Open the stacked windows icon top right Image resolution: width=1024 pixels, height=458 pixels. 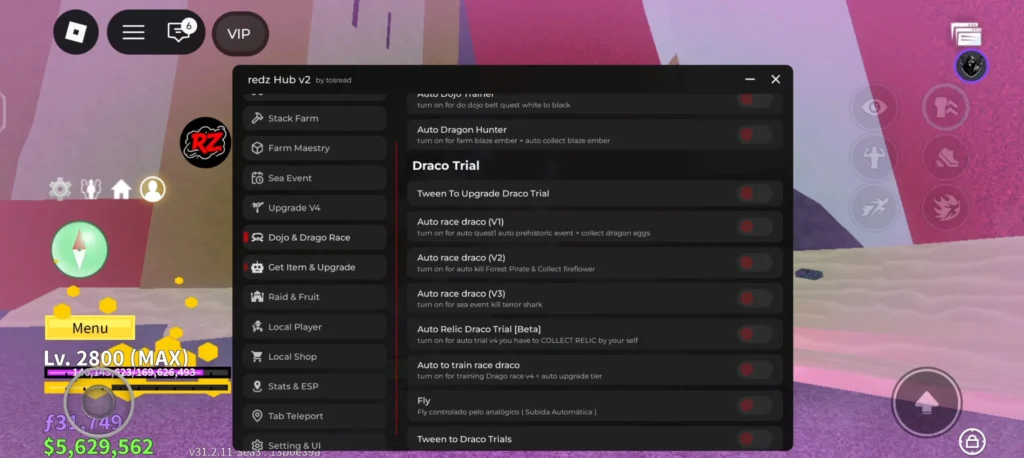tap(967, 35)
